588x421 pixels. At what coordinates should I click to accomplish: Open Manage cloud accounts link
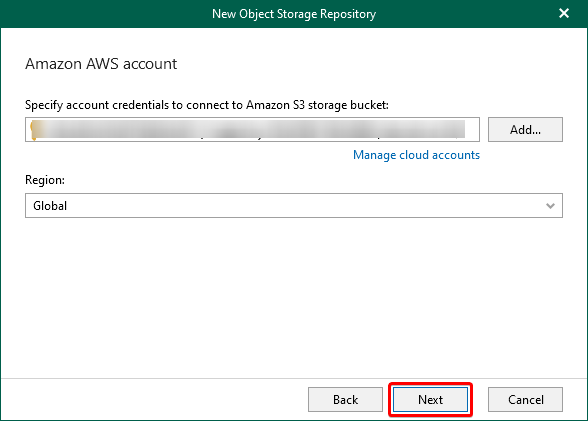416,155
